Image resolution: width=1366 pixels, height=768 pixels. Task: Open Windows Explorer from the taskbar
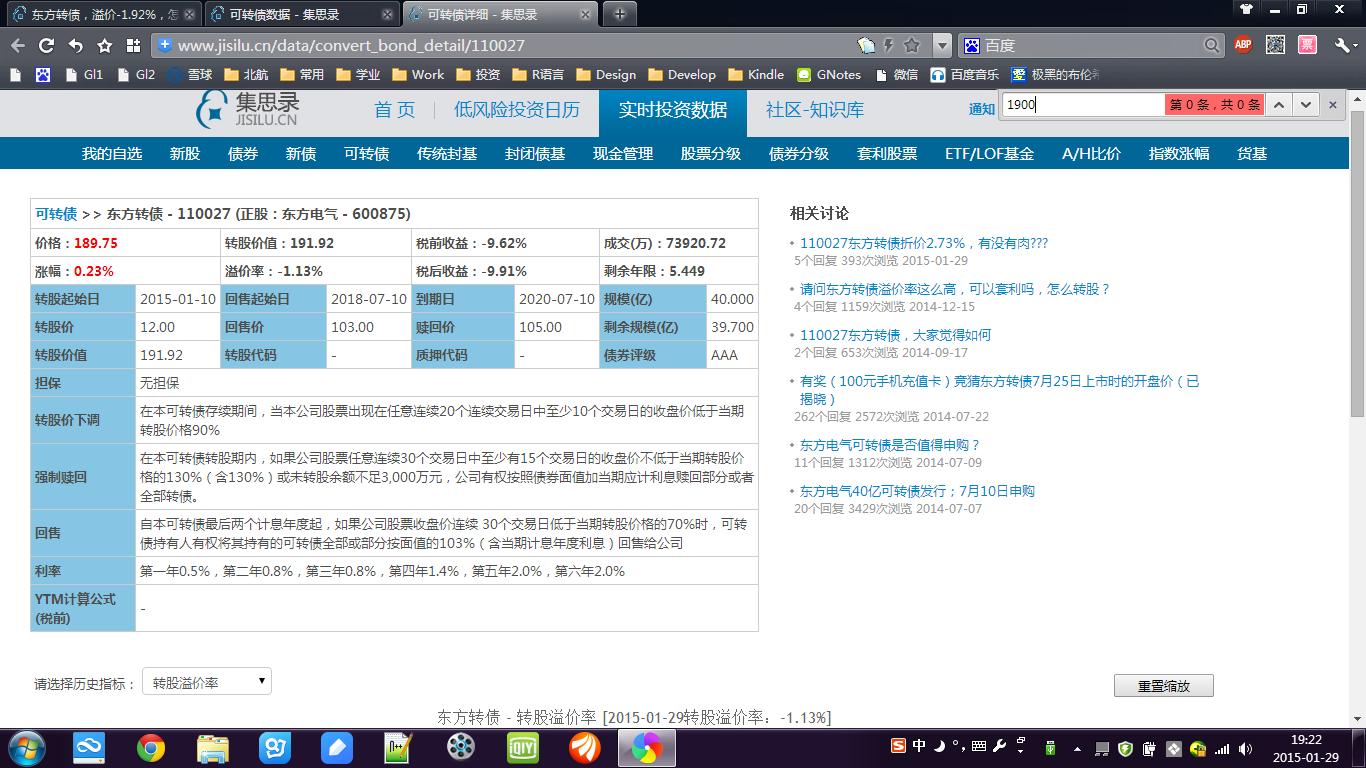(x=213, y=748)
